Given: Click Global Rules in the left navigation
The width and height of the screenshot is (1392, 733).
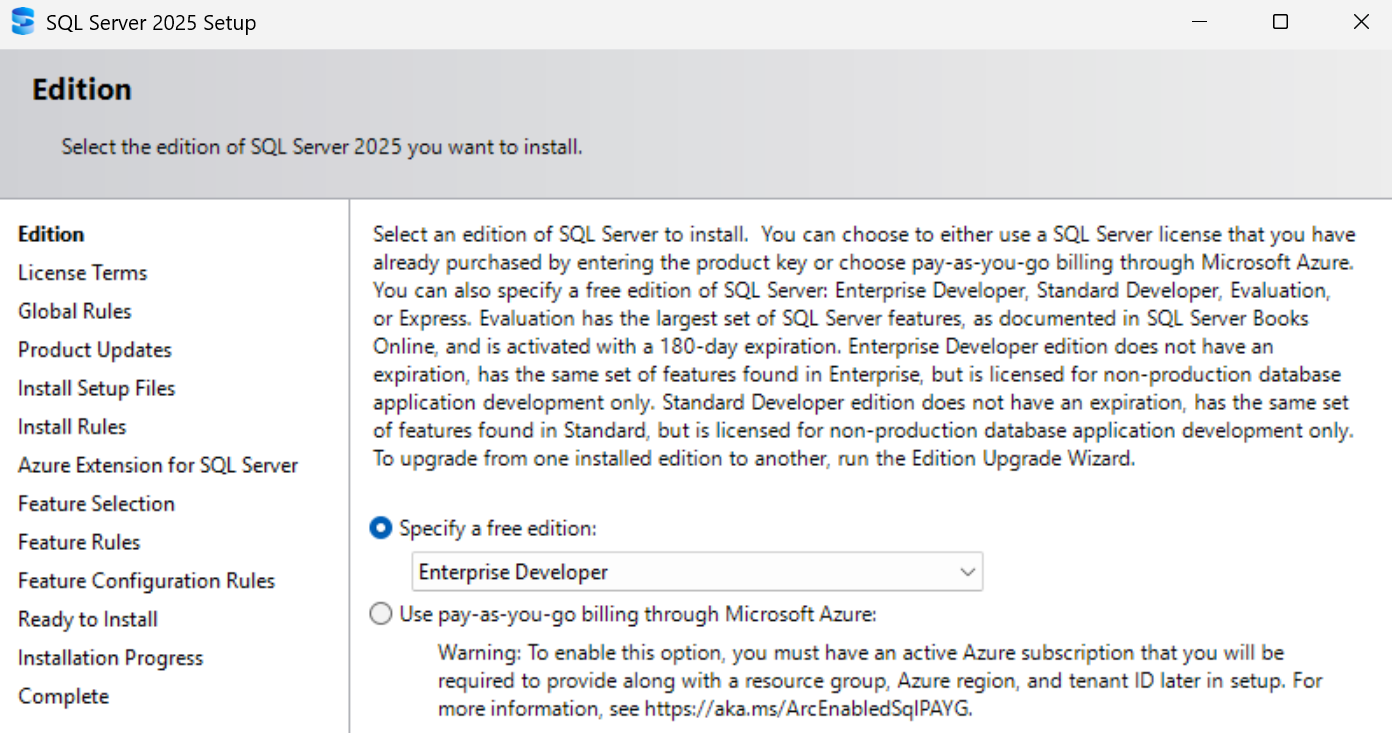Looking at the screenshot, I should pos(74,312).
